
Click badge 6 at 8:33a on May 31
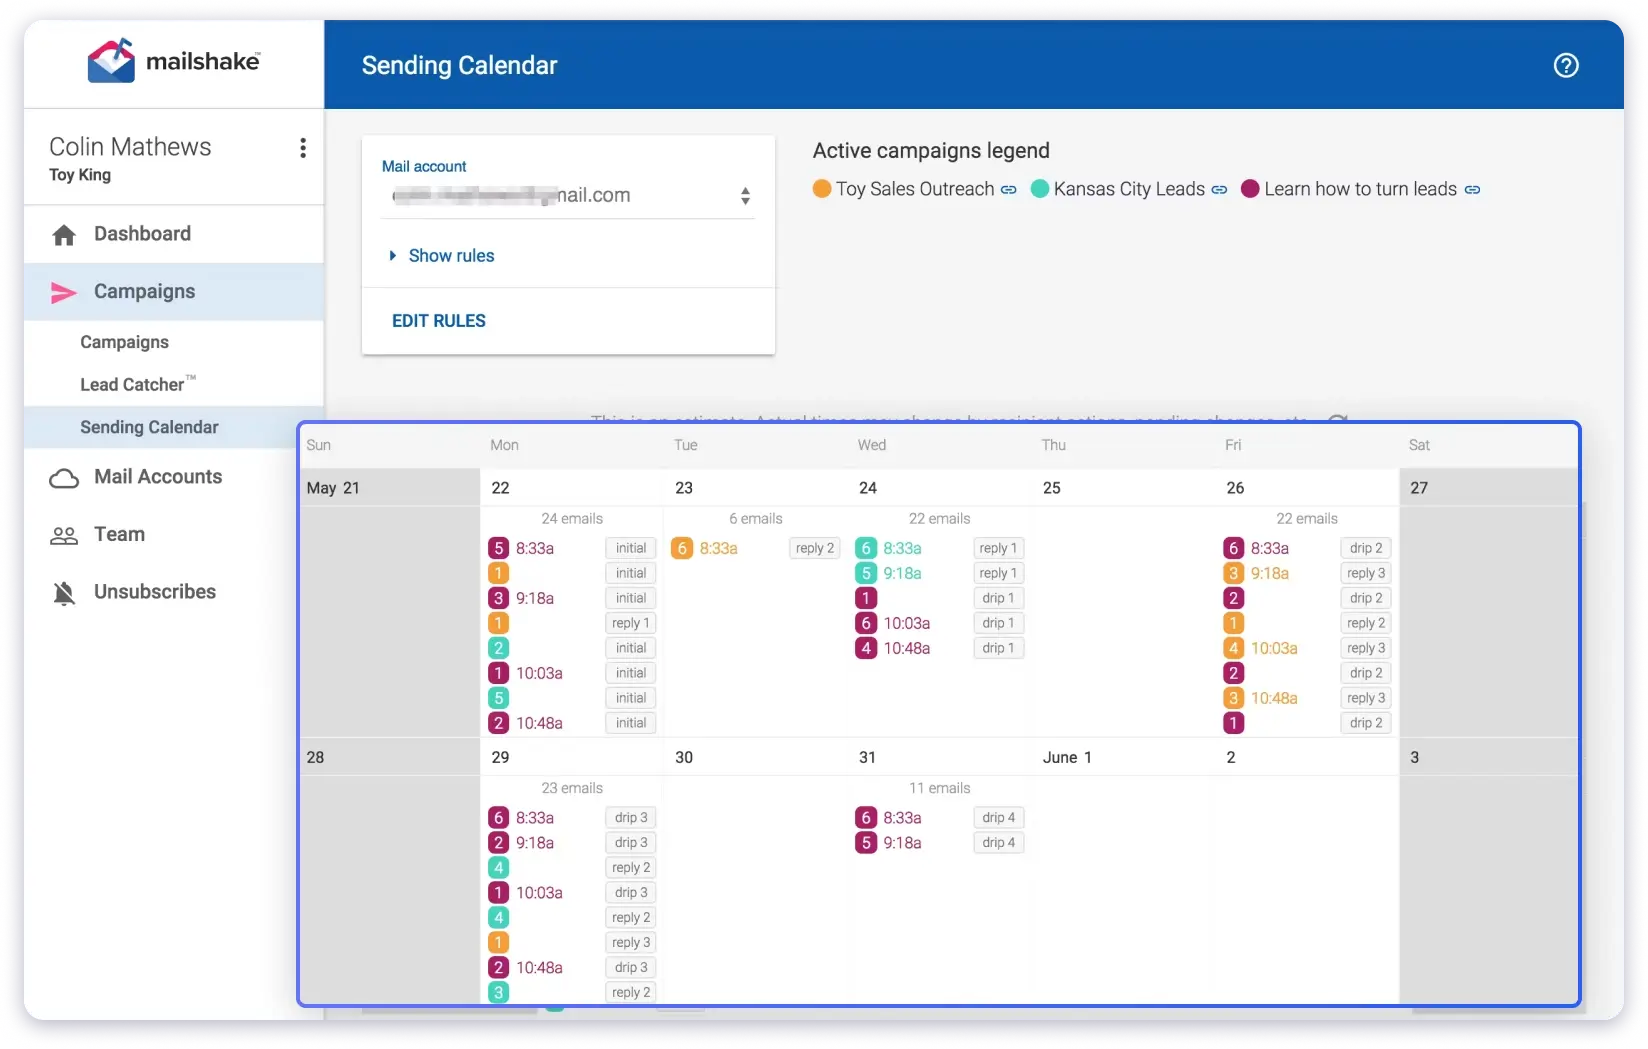866,818
